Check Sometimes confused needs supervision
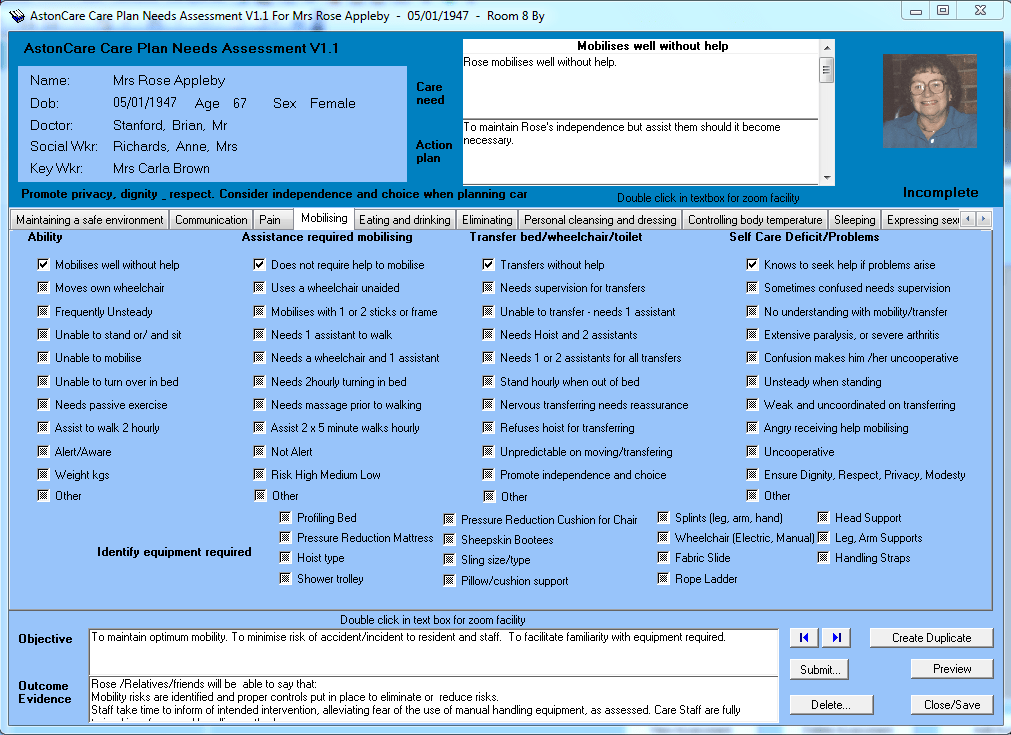The height and width of the screenshot is (735, 1011). pos(752,288)
